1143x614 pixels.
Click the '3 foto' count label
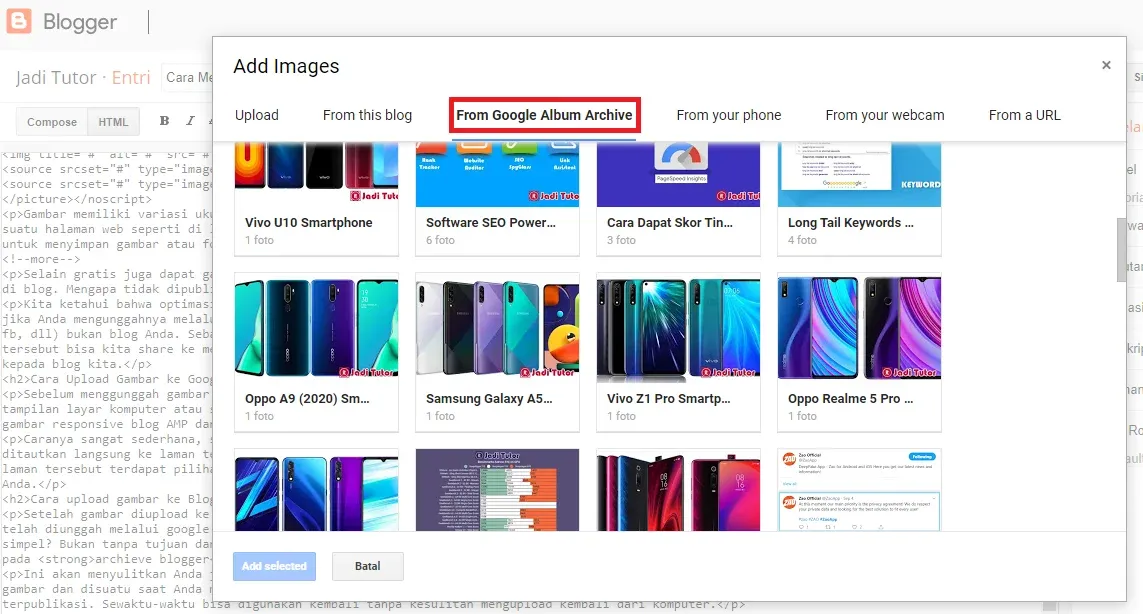[621, 240]
